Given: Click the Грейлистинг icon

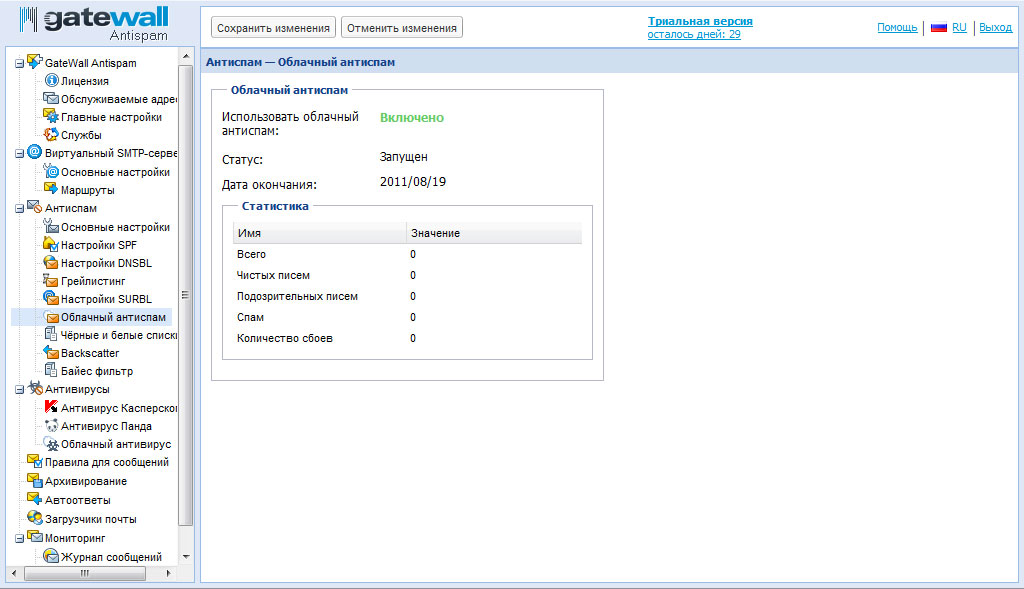Looking at the screenshot, I should (x=51, y=280).
